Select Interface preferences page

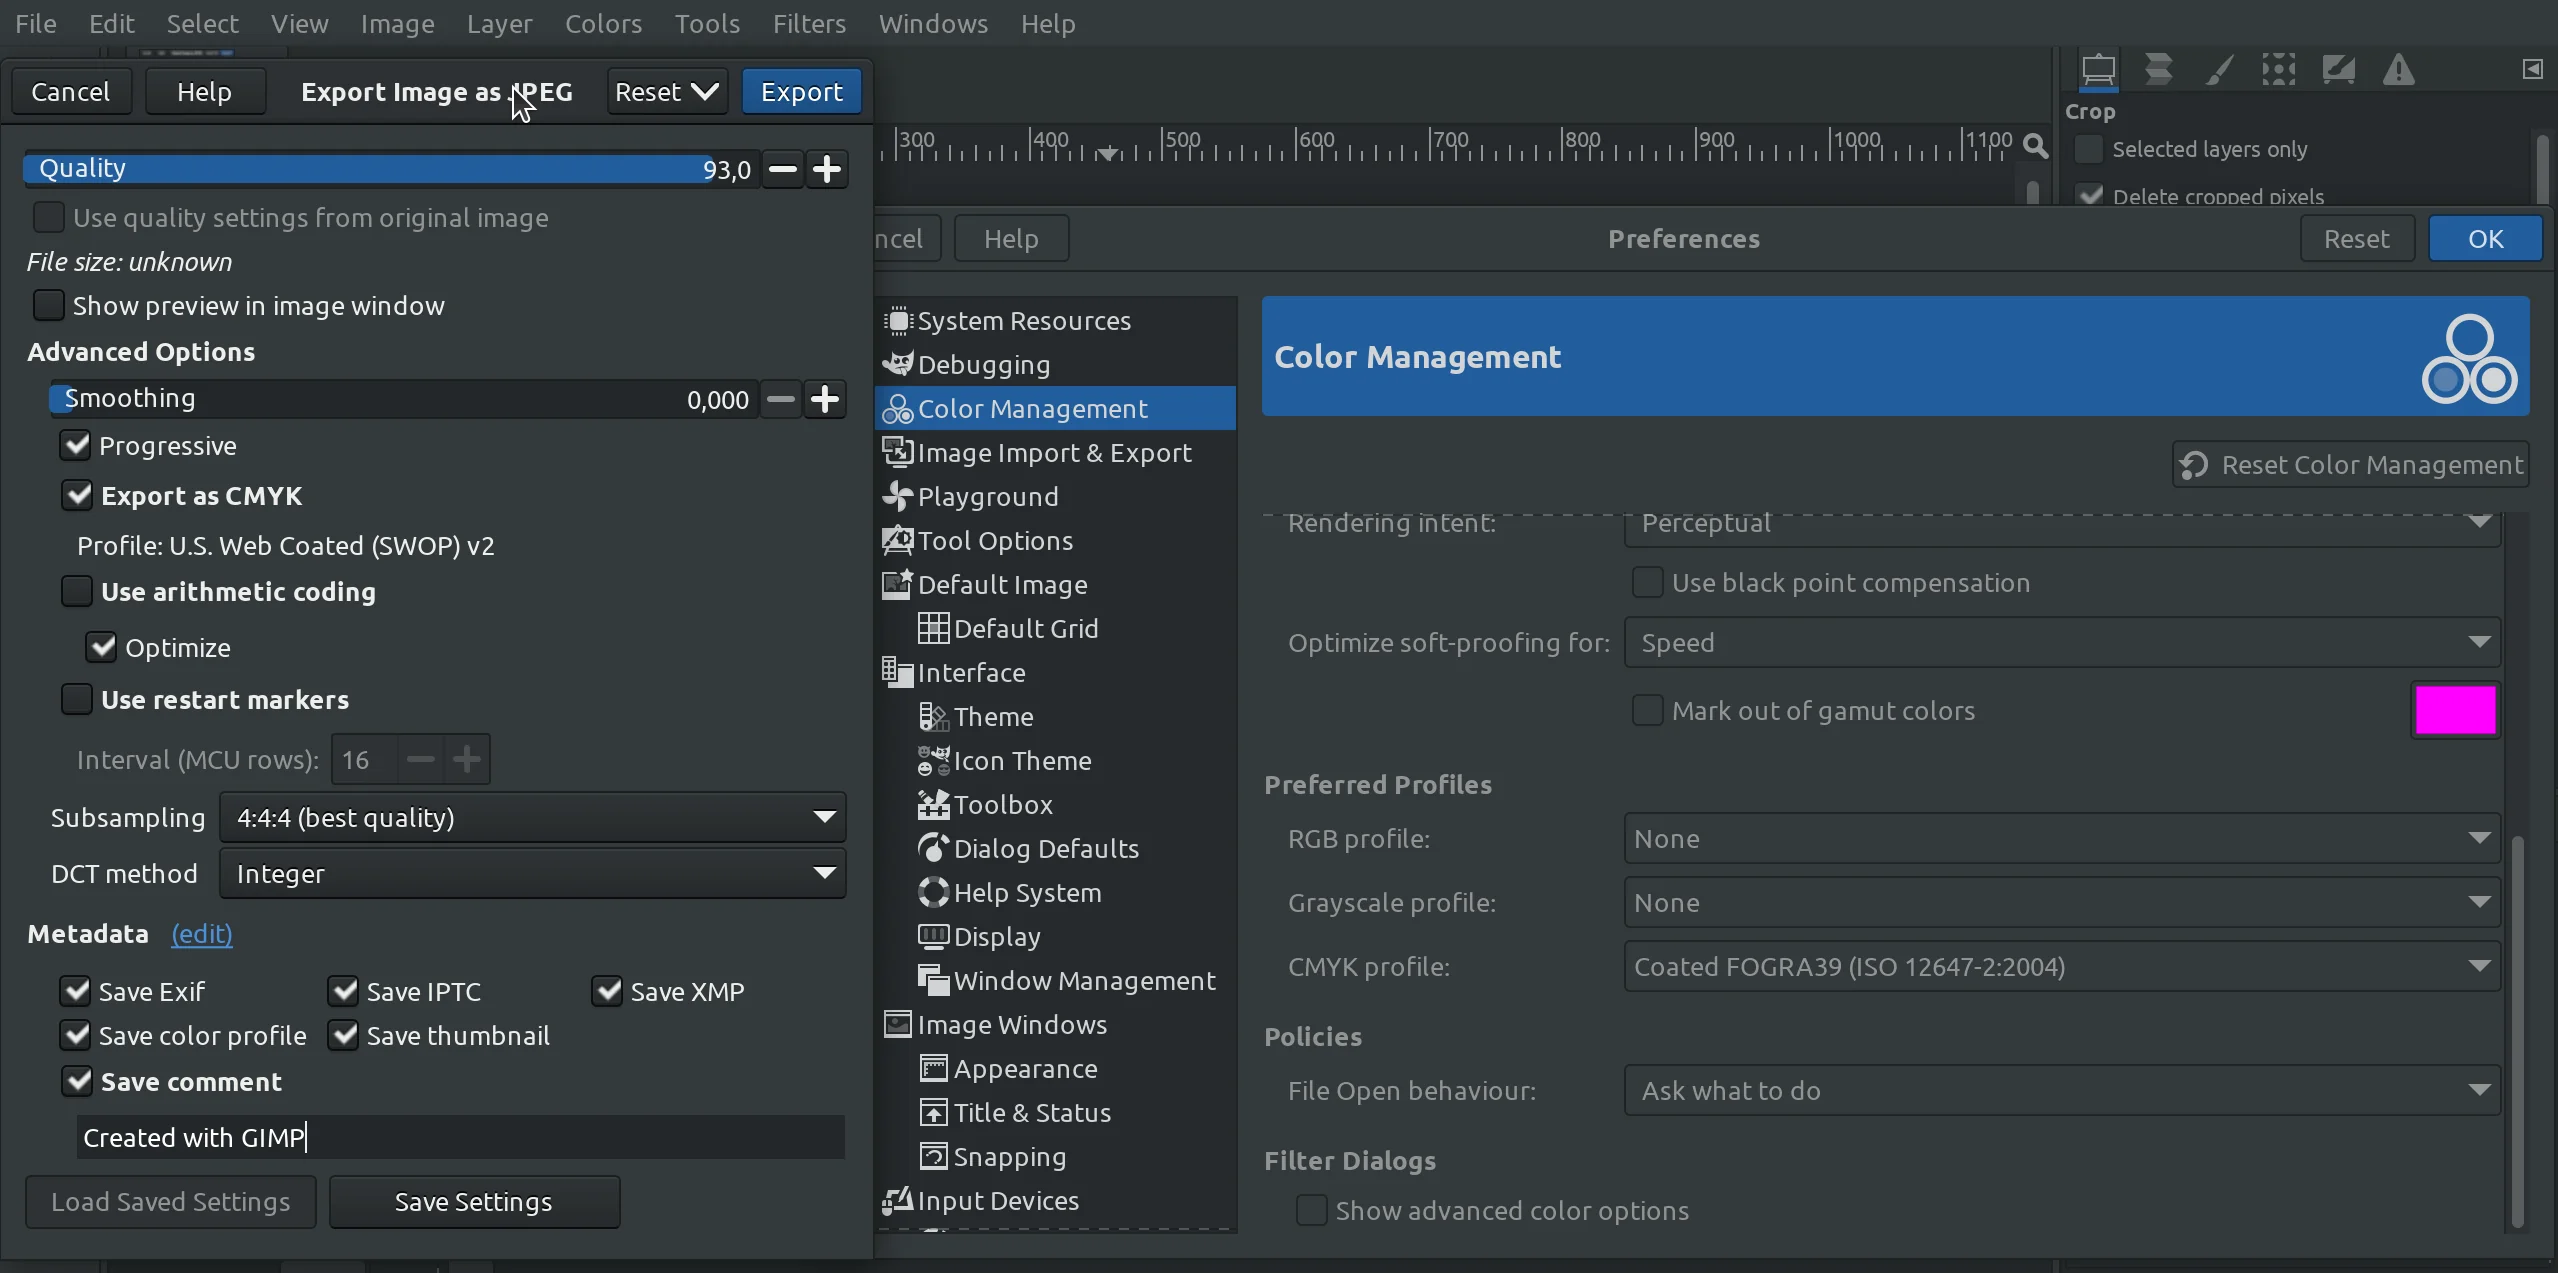click(1056, 673)
